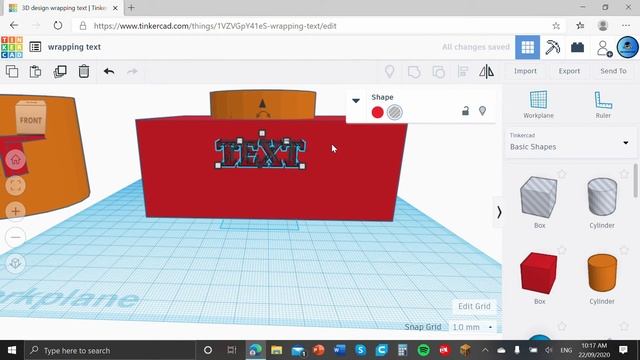The image size is (640, 360).
Task: Select the Workplane tool
Action: tap(538, 105)
